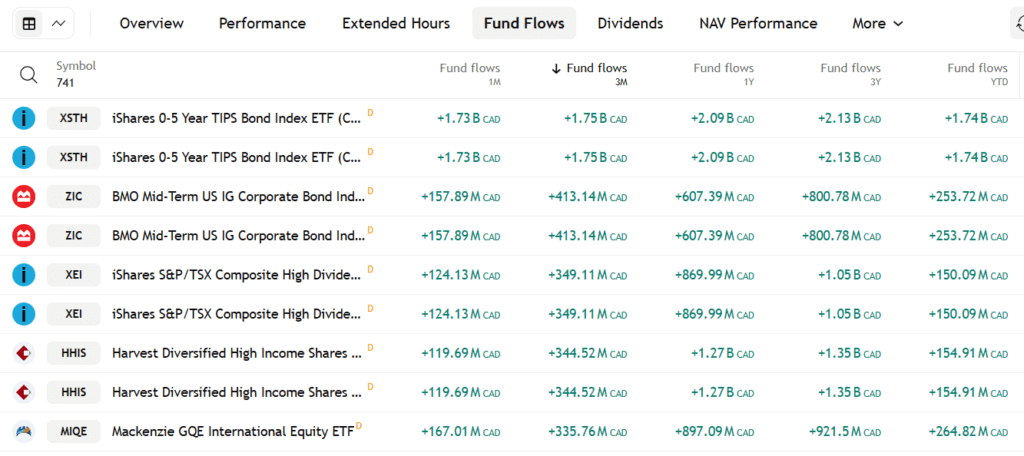The image size is (1024, 456).
Task: Open the Overview tab
Action: tap(151, 23)
